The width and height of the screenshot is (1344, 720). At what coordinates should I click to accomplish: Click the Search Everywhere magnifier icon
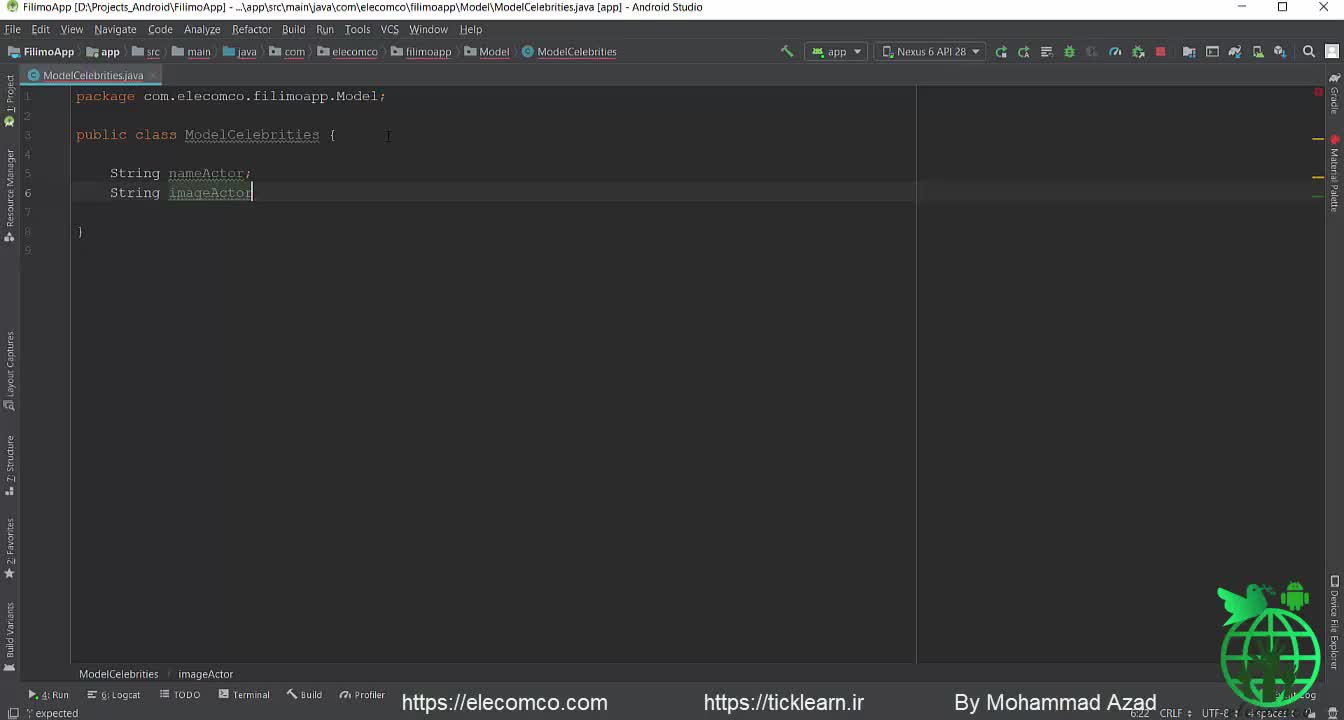coord(1308,52)
